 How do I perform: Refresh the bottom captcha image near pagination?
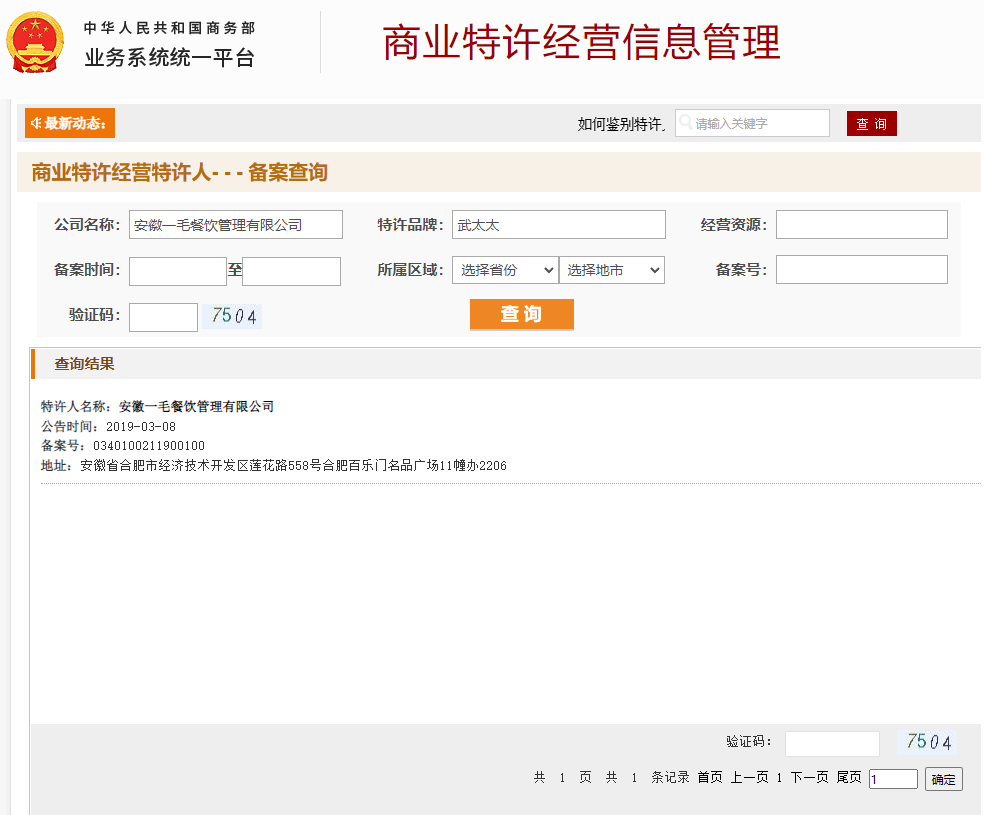coord(928,742)
